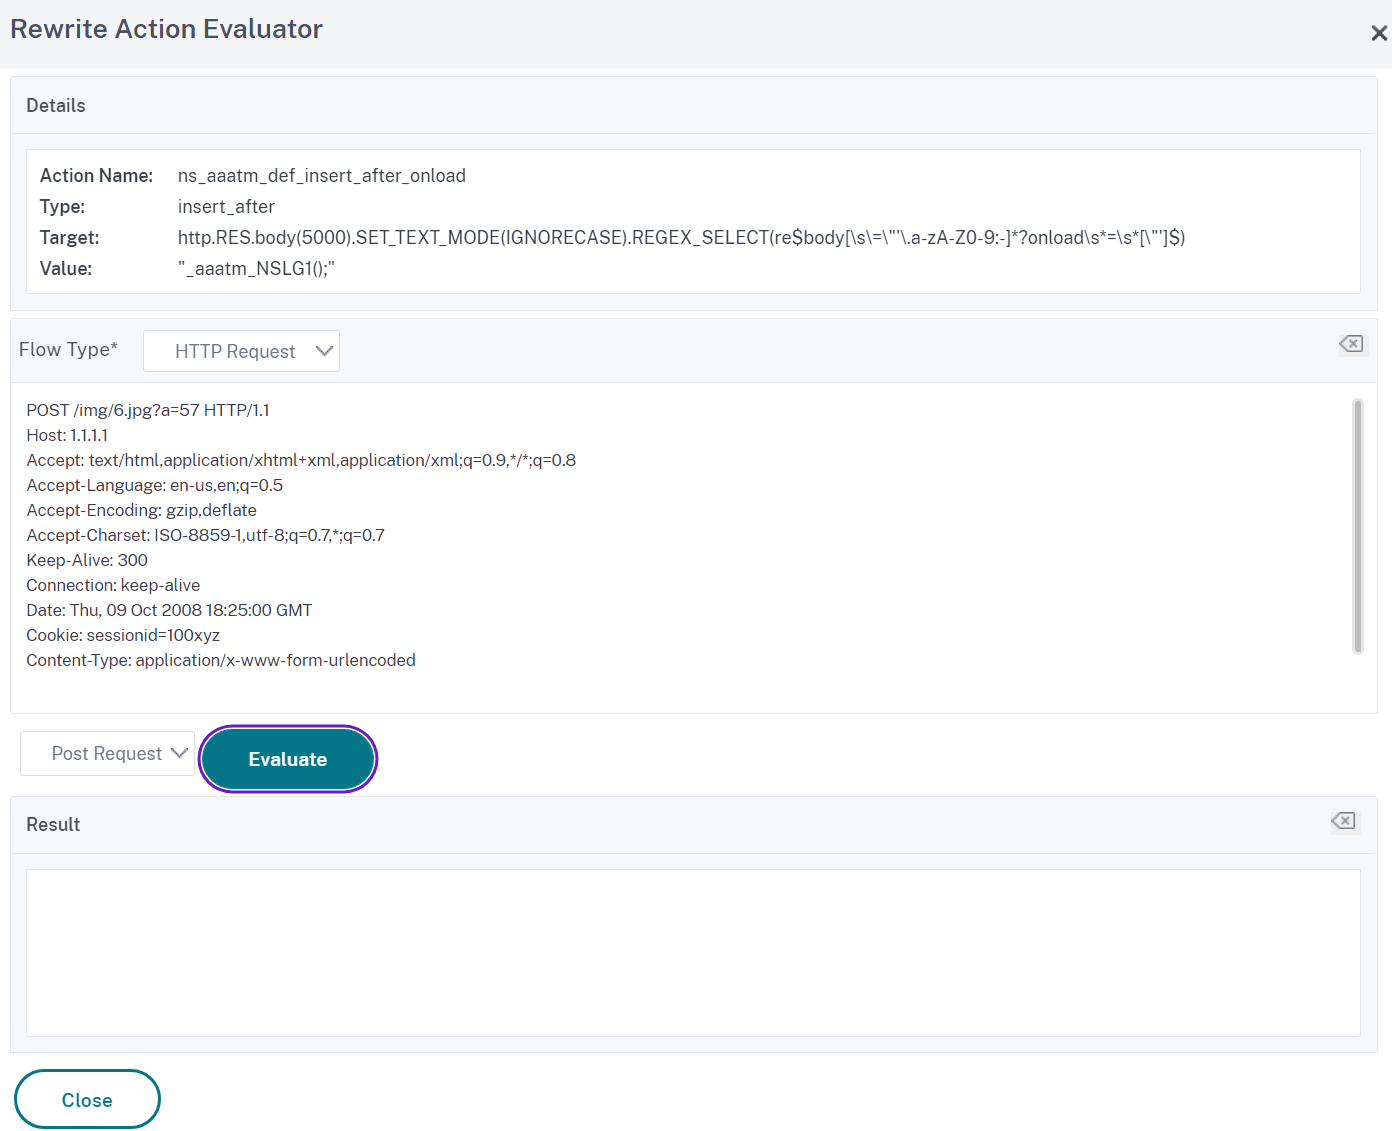The width and height of the screenshot is (1392, 1131).
Task: Click the insert_after type value
Action: point(226,207)
